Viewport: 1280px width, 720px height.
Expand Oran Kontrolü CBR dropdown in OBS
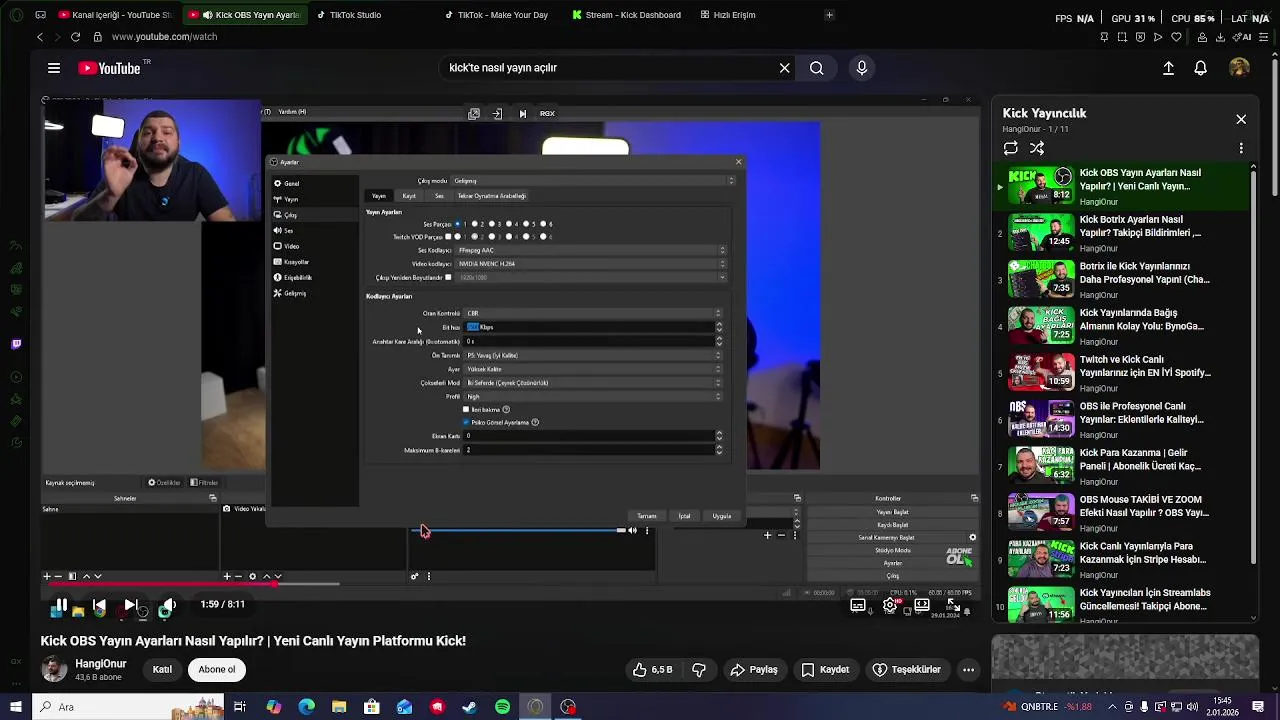593,313
